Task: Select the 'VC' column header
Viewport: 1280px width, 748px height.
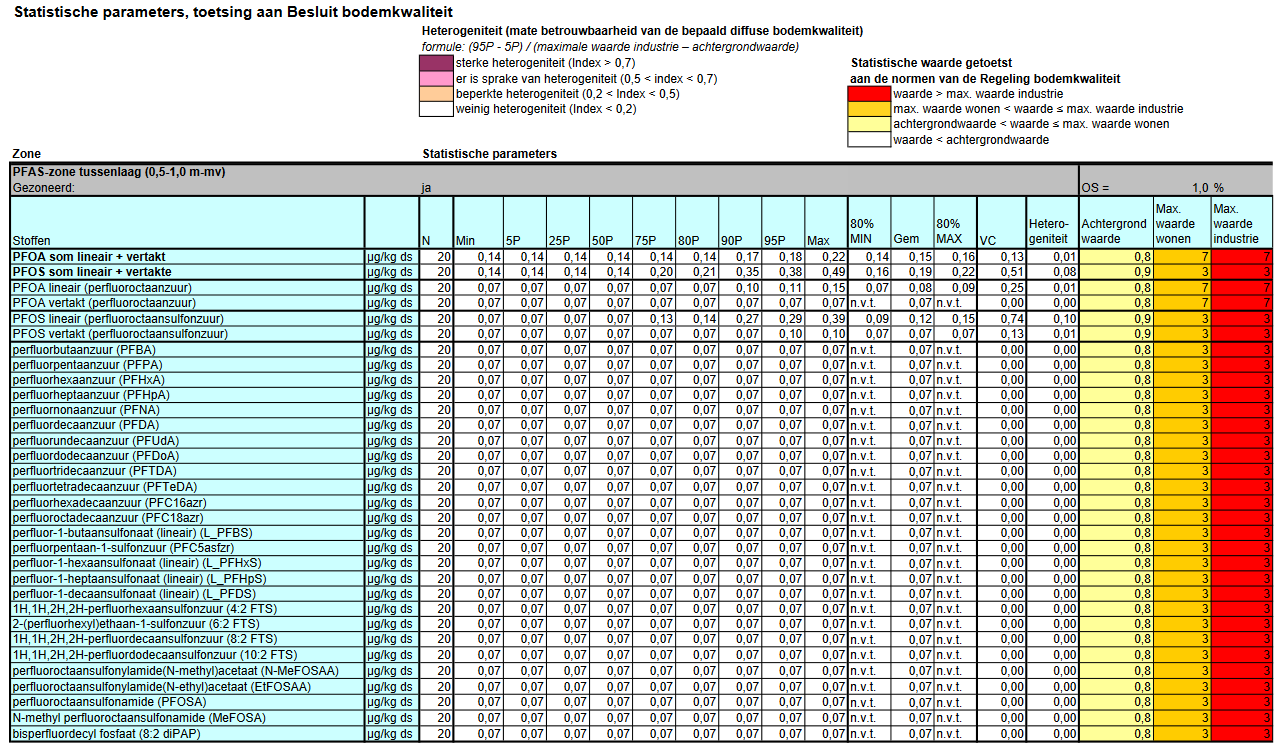Action: (1001, 223)
